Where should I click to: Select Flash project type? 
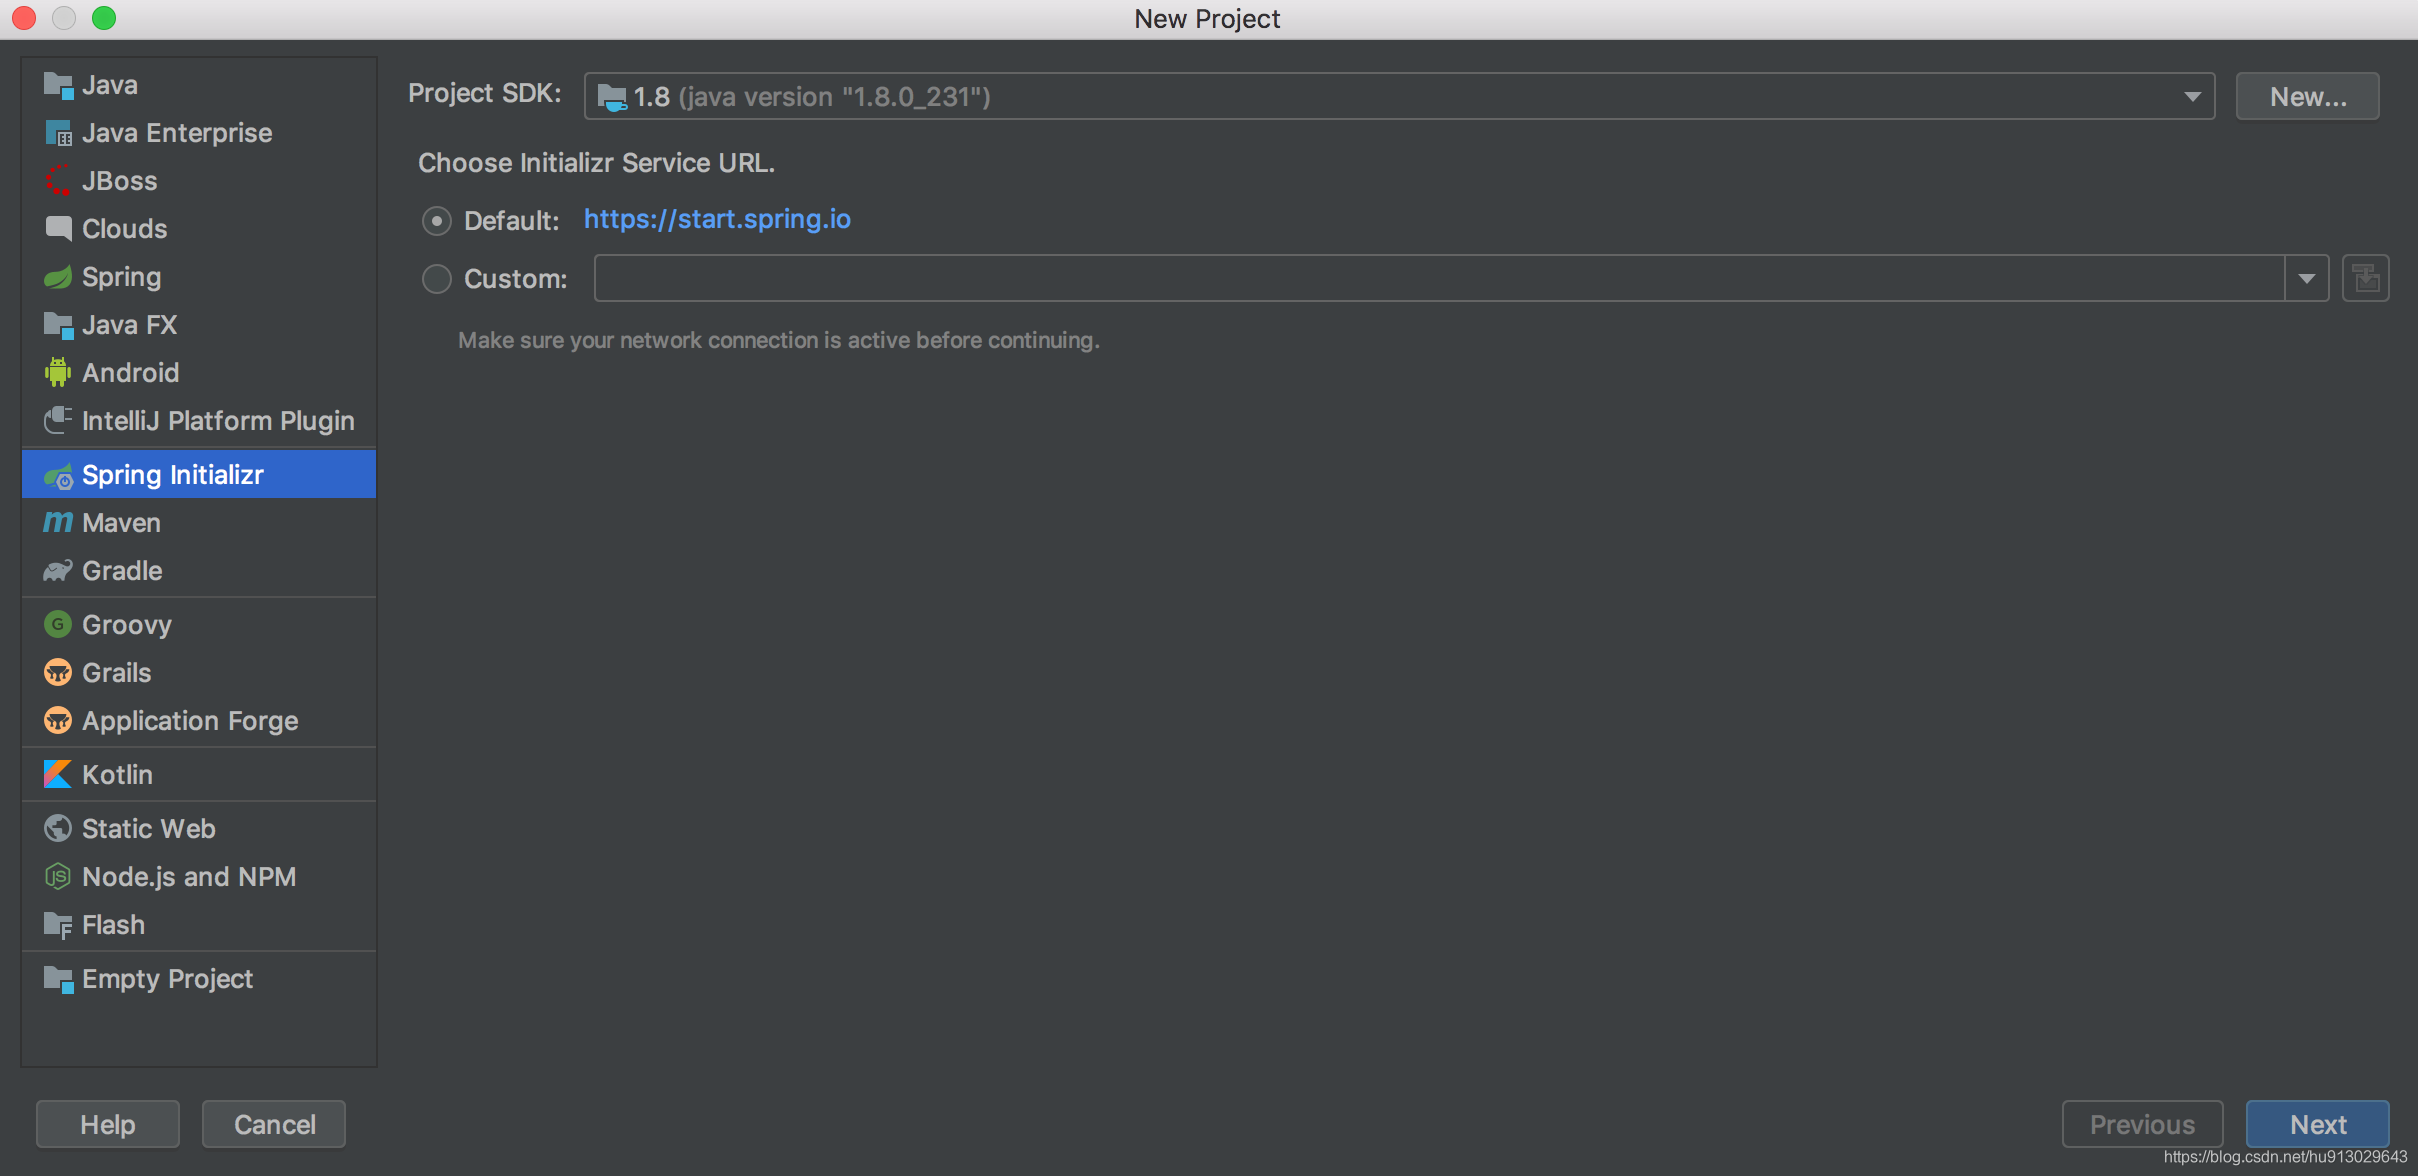click(199, 925)
